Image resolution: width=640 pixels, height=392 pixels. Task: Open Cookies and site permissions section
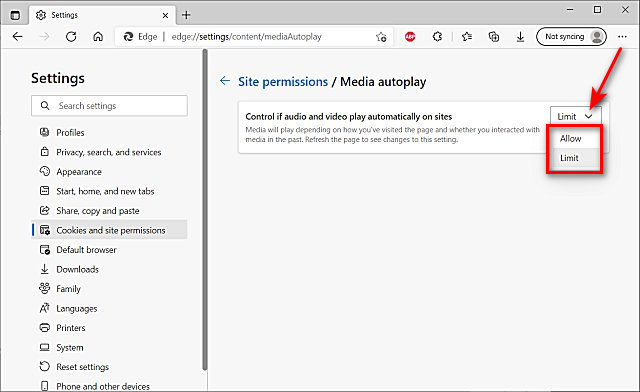110,230
